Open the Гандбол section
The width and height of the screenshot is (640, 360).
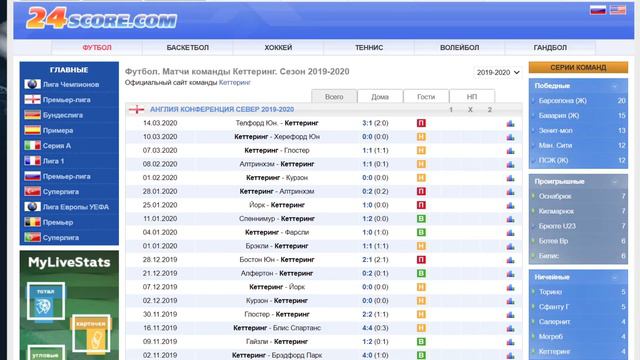tap(550, 48)
